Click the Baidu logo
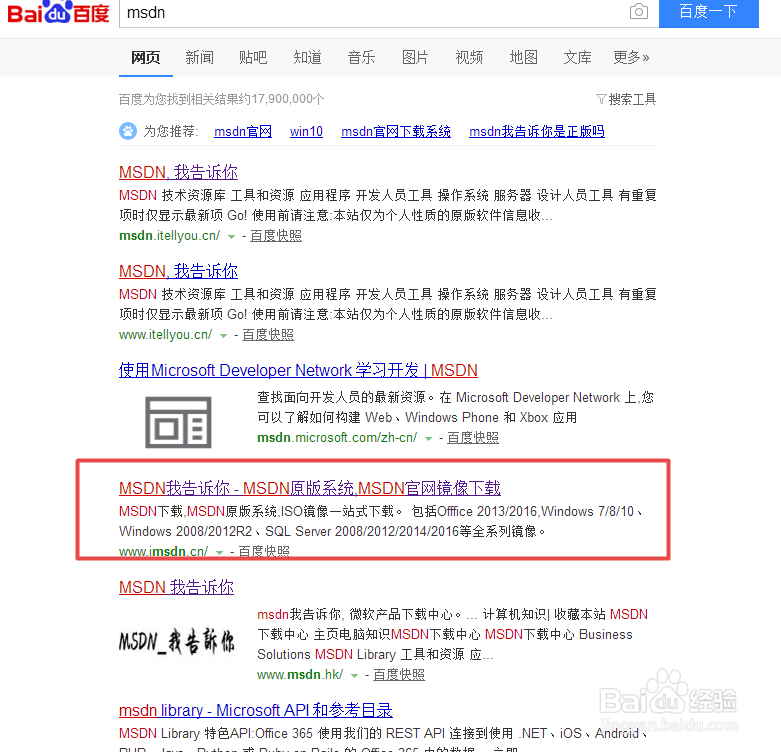781x752 pixels. tap(58, 12)
